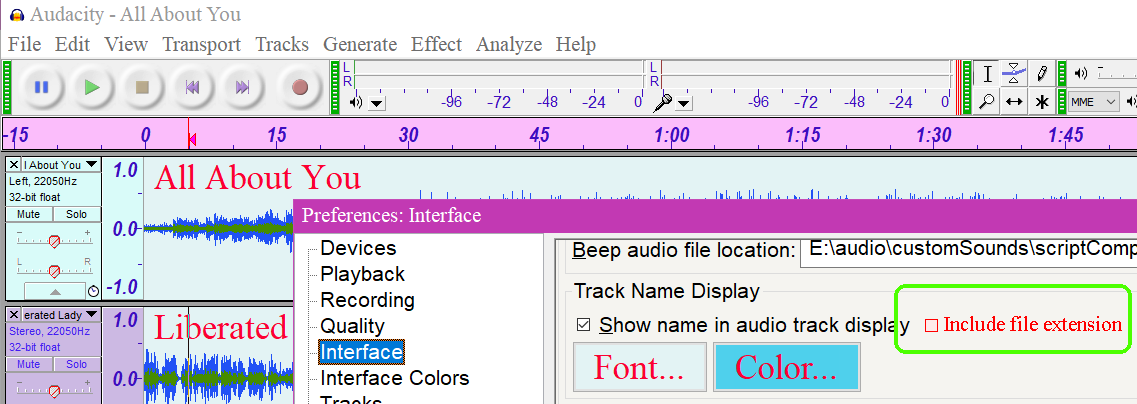
Task: Adjust gain slider on Liberated Lady track
Action: pos(53,392)
